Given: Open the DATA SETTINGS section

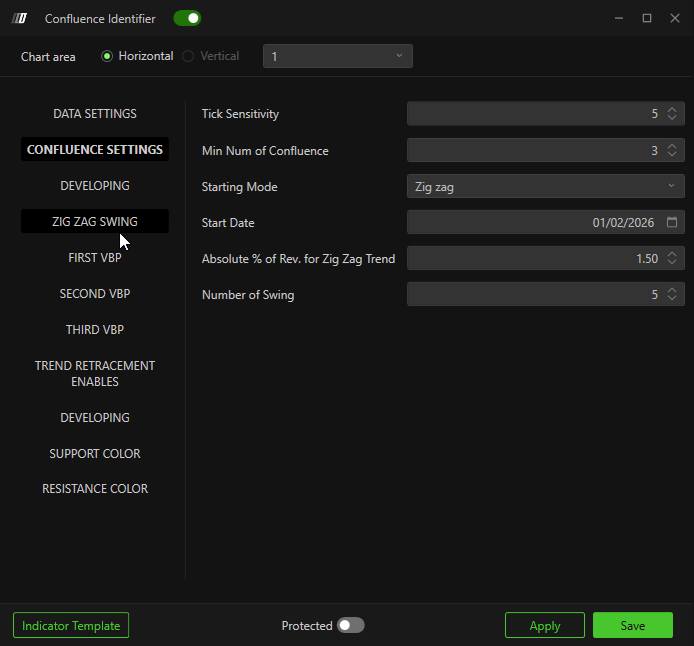Looking at the screenshot, I should (95, 114).
